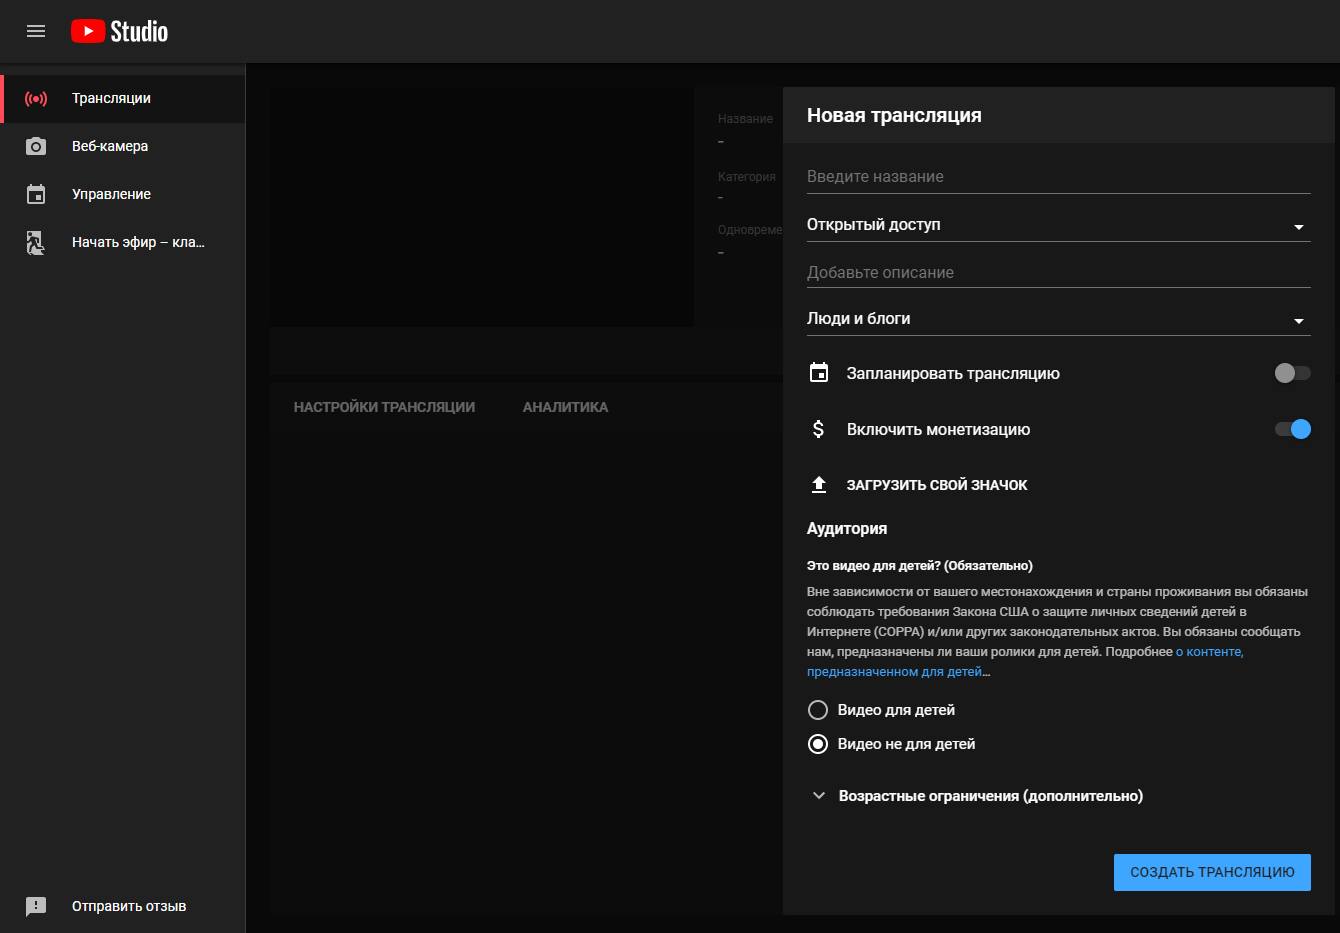Viewport: 1340px width, 933px height.
Task: Select the live stream icon in sidebar
Action: [36, 99]
